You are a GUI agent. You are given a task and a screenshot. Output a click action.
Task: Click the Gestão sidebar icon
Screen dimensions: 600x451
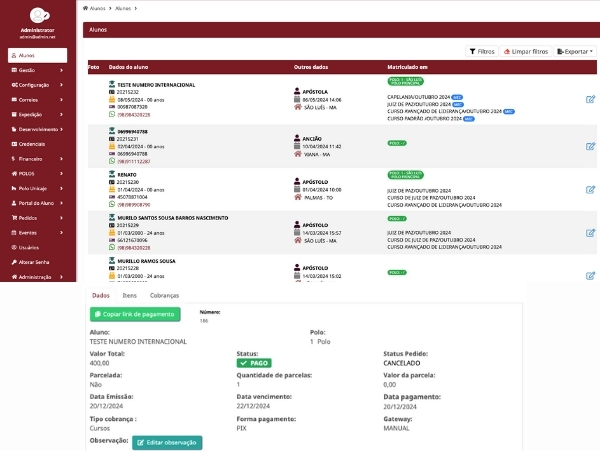coord(14,70)
